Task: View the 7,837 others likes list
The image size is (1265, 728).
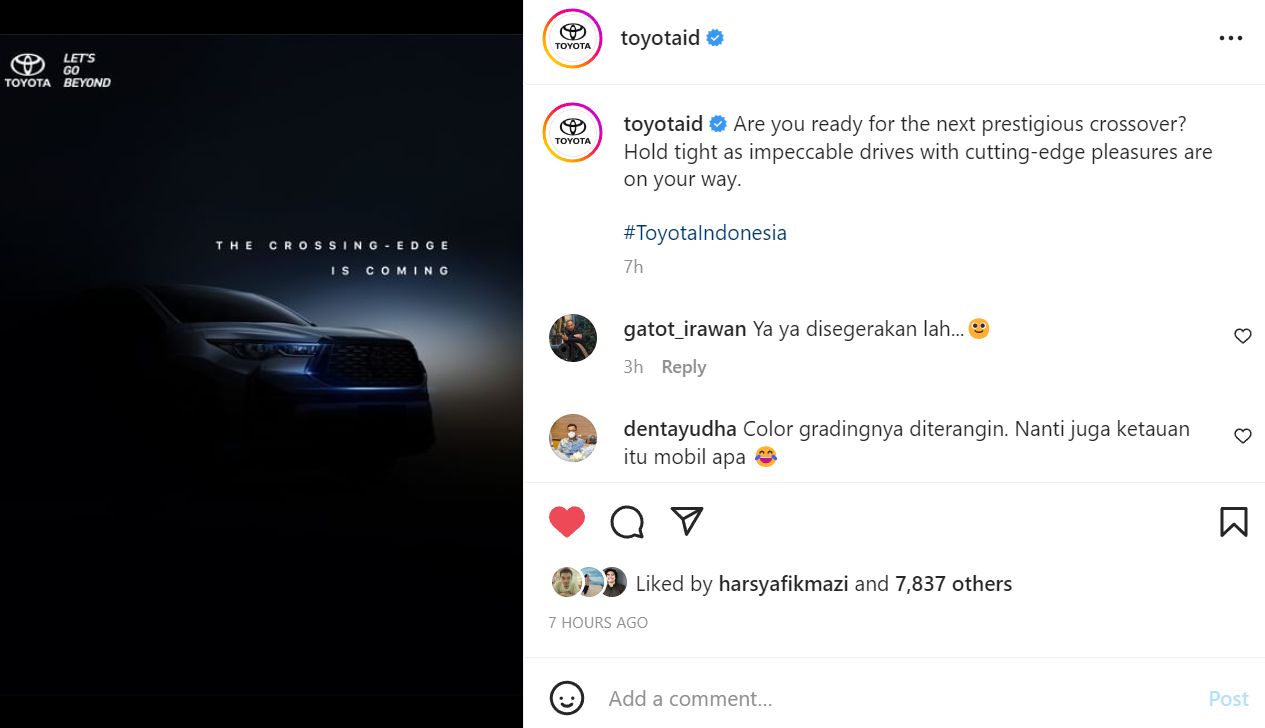Action: [953, 584]
